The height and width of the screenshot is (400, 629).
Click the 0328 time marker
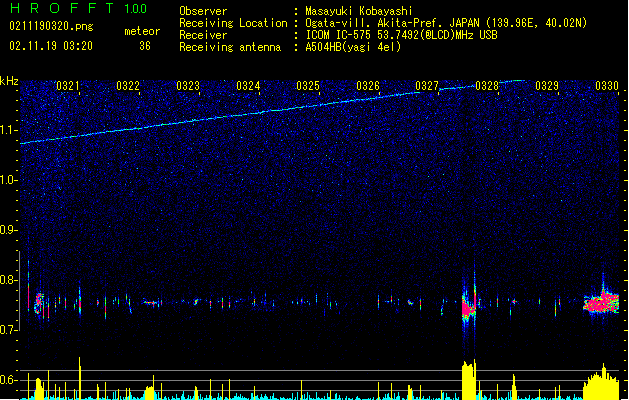(x=487, y=86)
